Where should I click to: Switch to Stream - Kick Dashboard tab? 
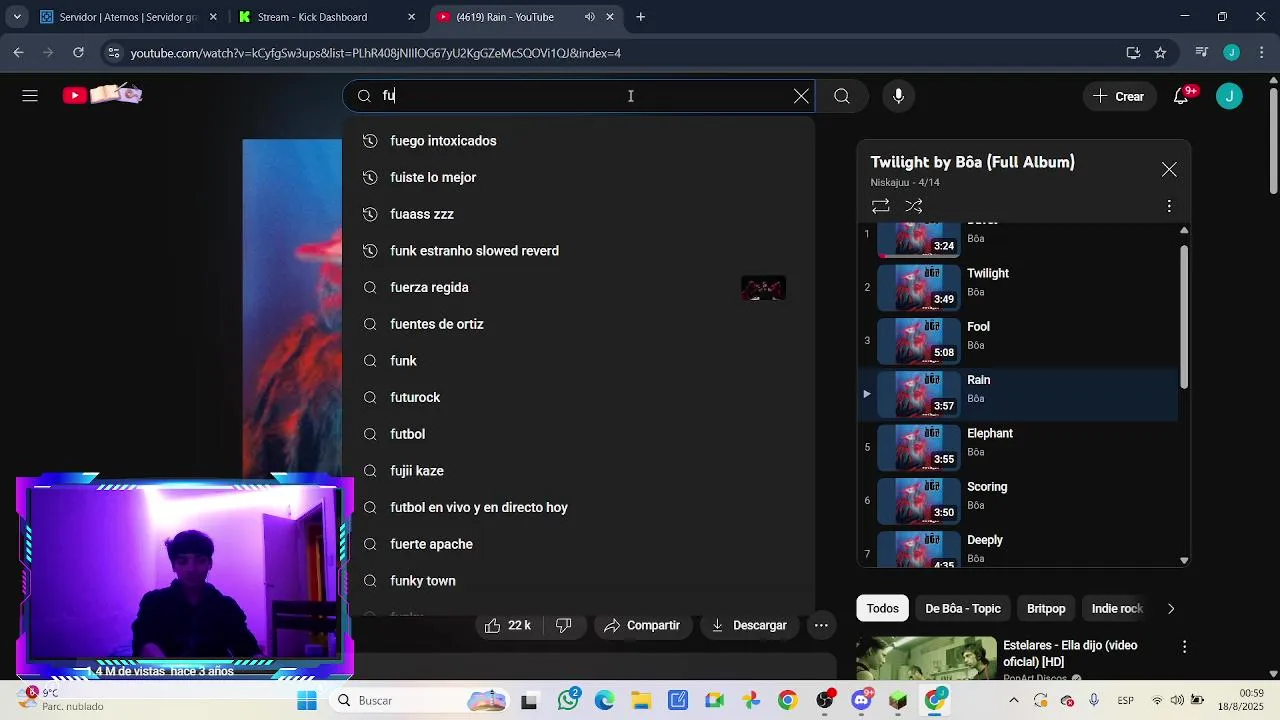(326, 17)
